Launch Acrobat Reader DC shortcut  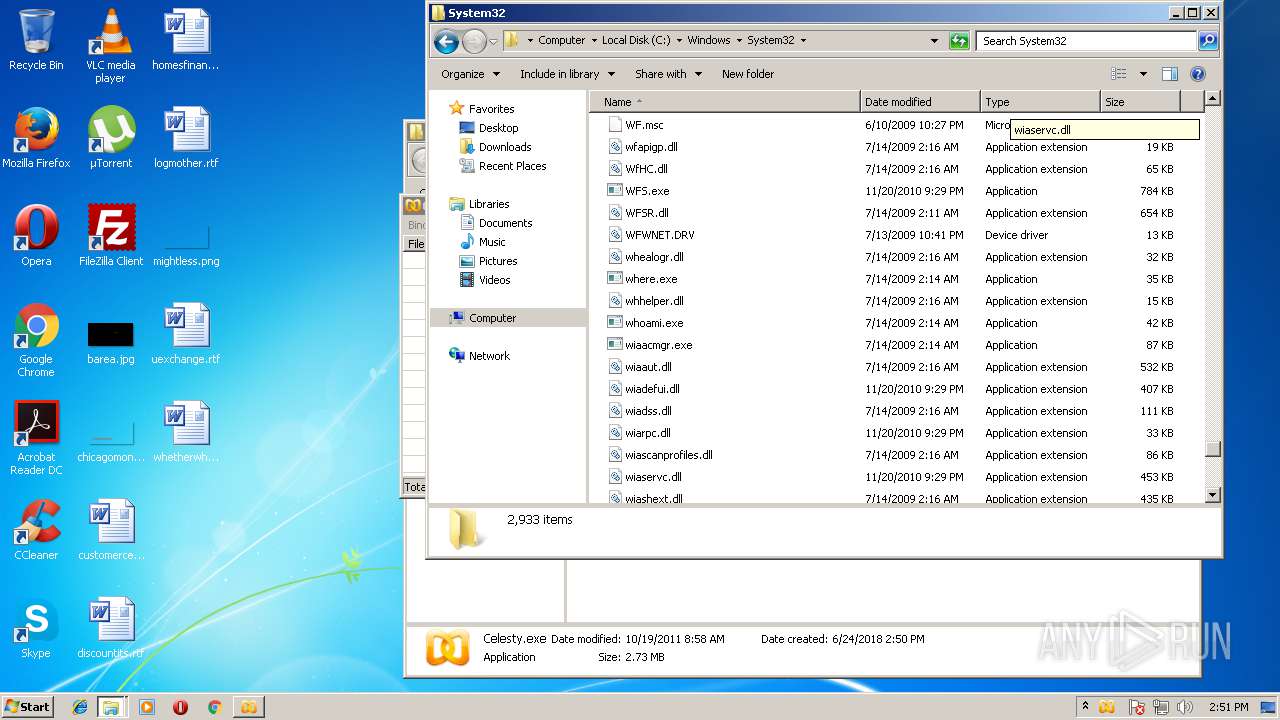pyautogui.click(x=36, y=438)
